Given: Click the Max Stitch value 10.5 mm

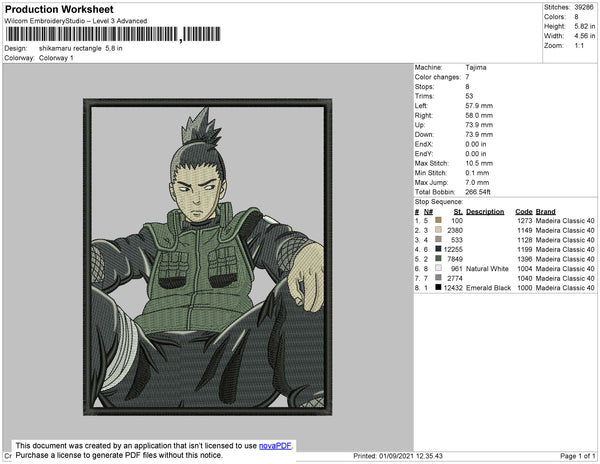Looking at the screenshot, I should click(x=479, y=163).
